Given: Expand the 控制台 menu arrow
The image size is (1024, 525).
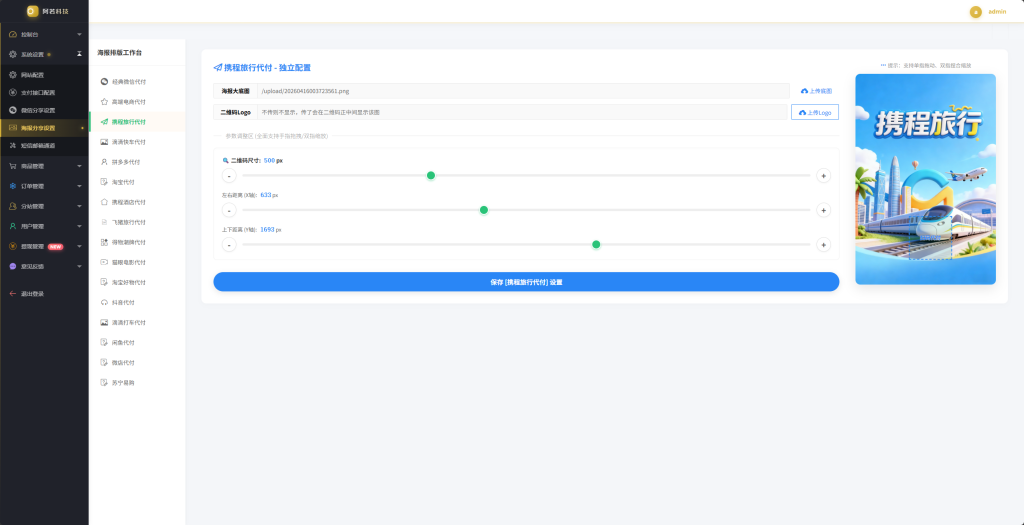Looking at the screenshot, I should [x=79, y=34].
